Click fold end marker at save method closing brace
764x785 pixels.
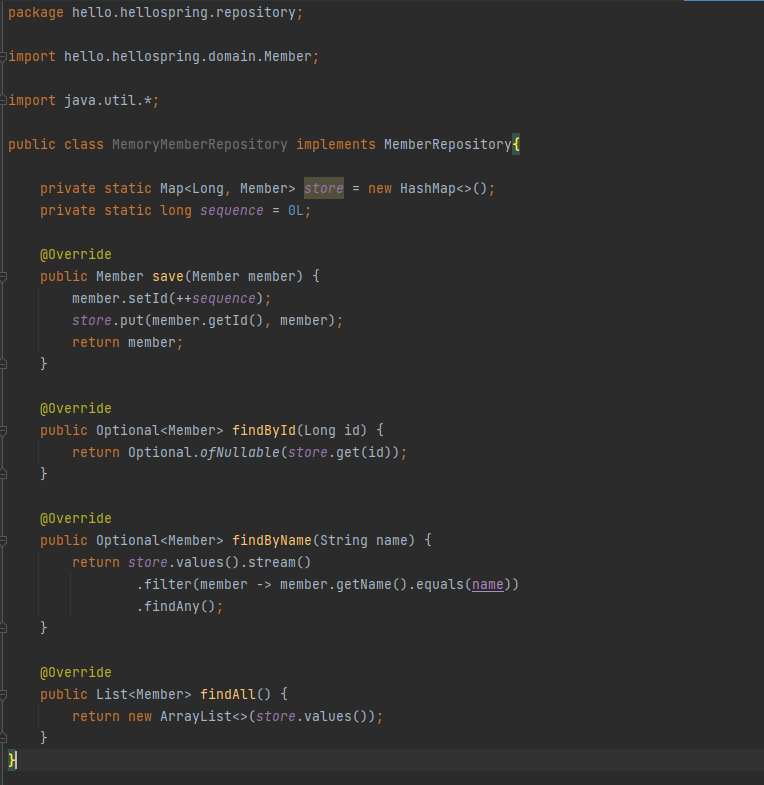tap(3, 364)
